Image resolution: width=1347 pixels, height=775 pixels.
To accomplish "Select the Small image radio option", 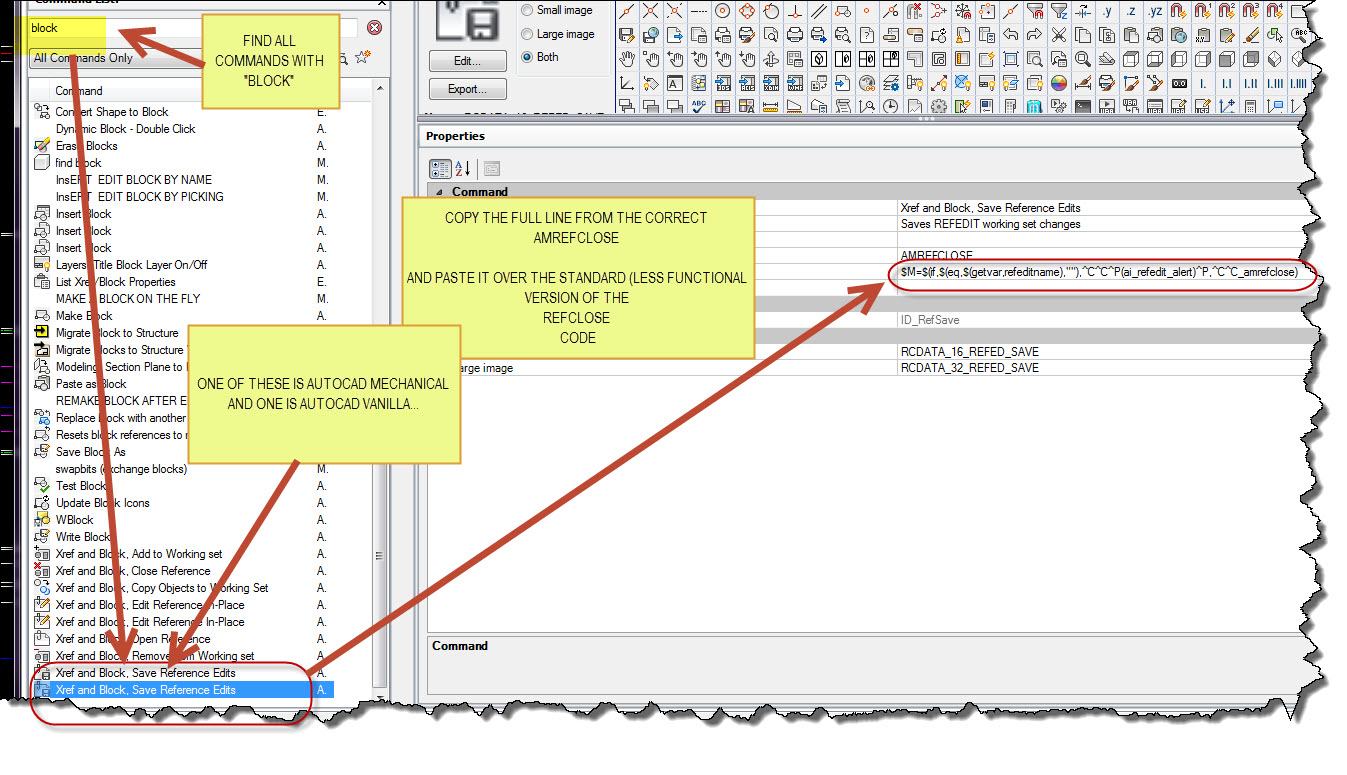I will 527,11.
